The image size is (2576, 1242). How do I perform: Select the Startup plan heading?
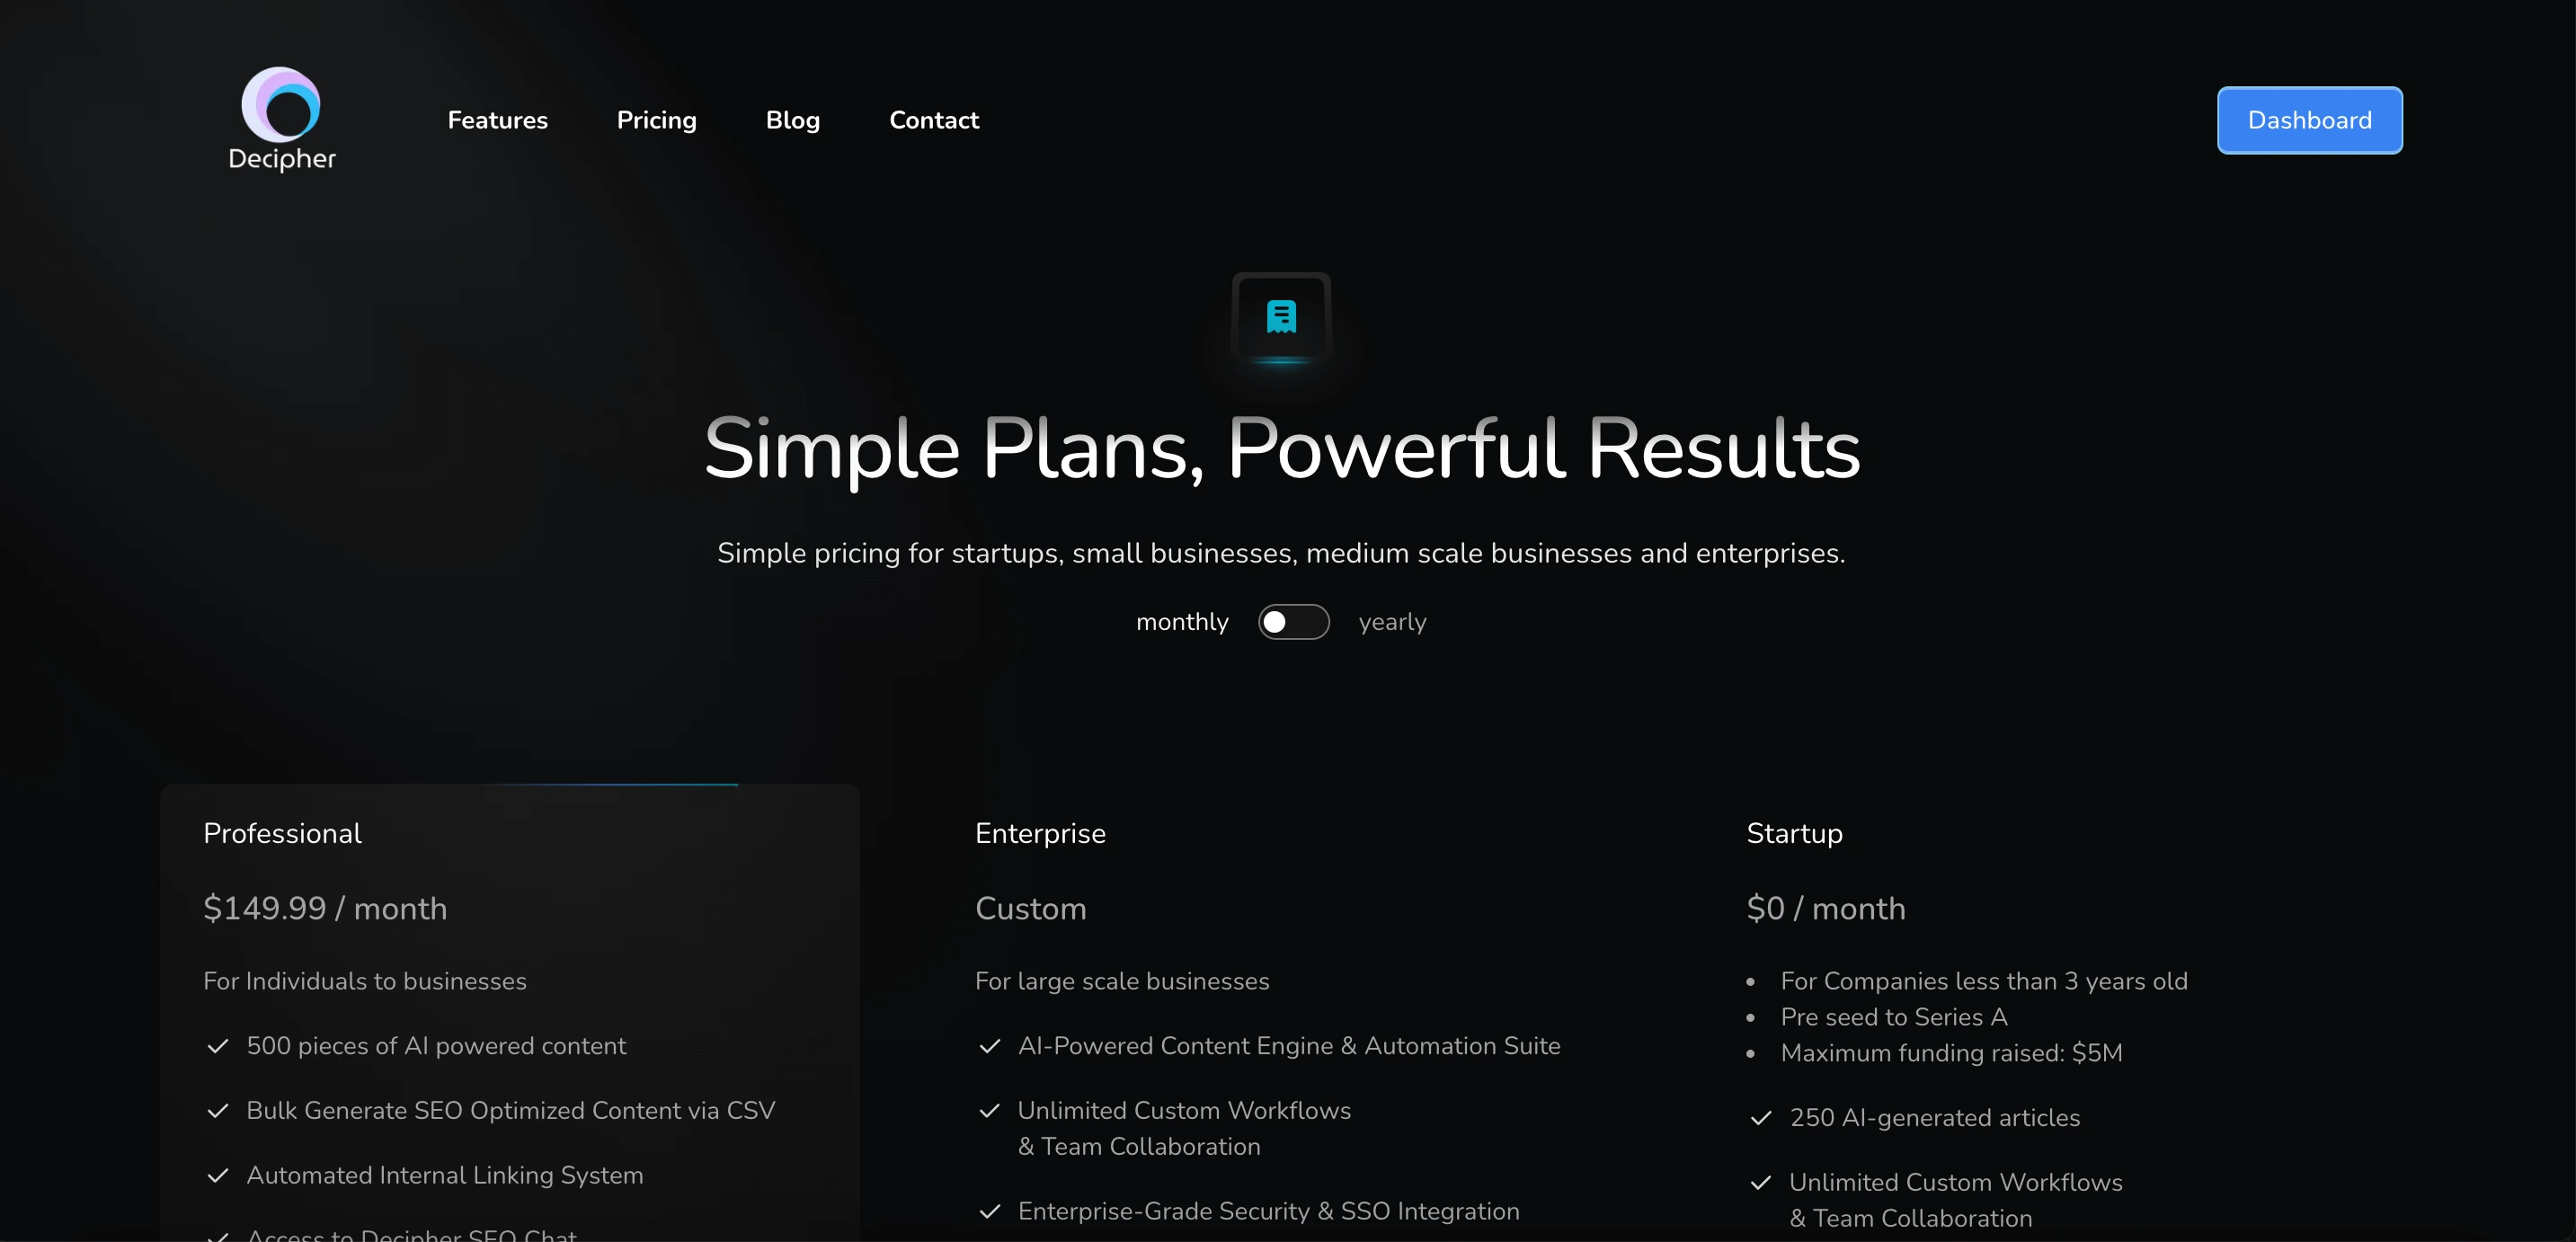tap(1794, 835)
